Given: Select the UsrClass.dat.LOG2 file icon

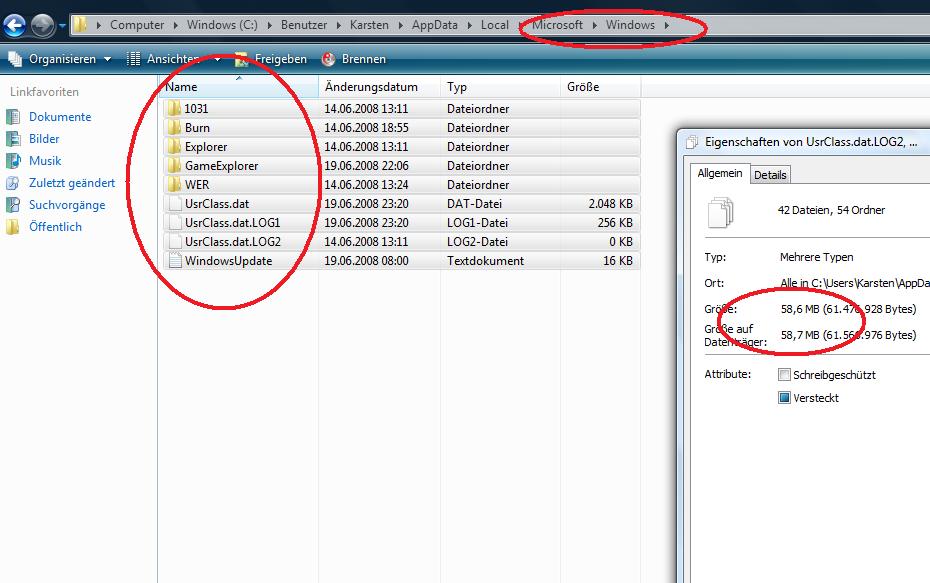Looking at the screenshot, I should click(174, 241).
